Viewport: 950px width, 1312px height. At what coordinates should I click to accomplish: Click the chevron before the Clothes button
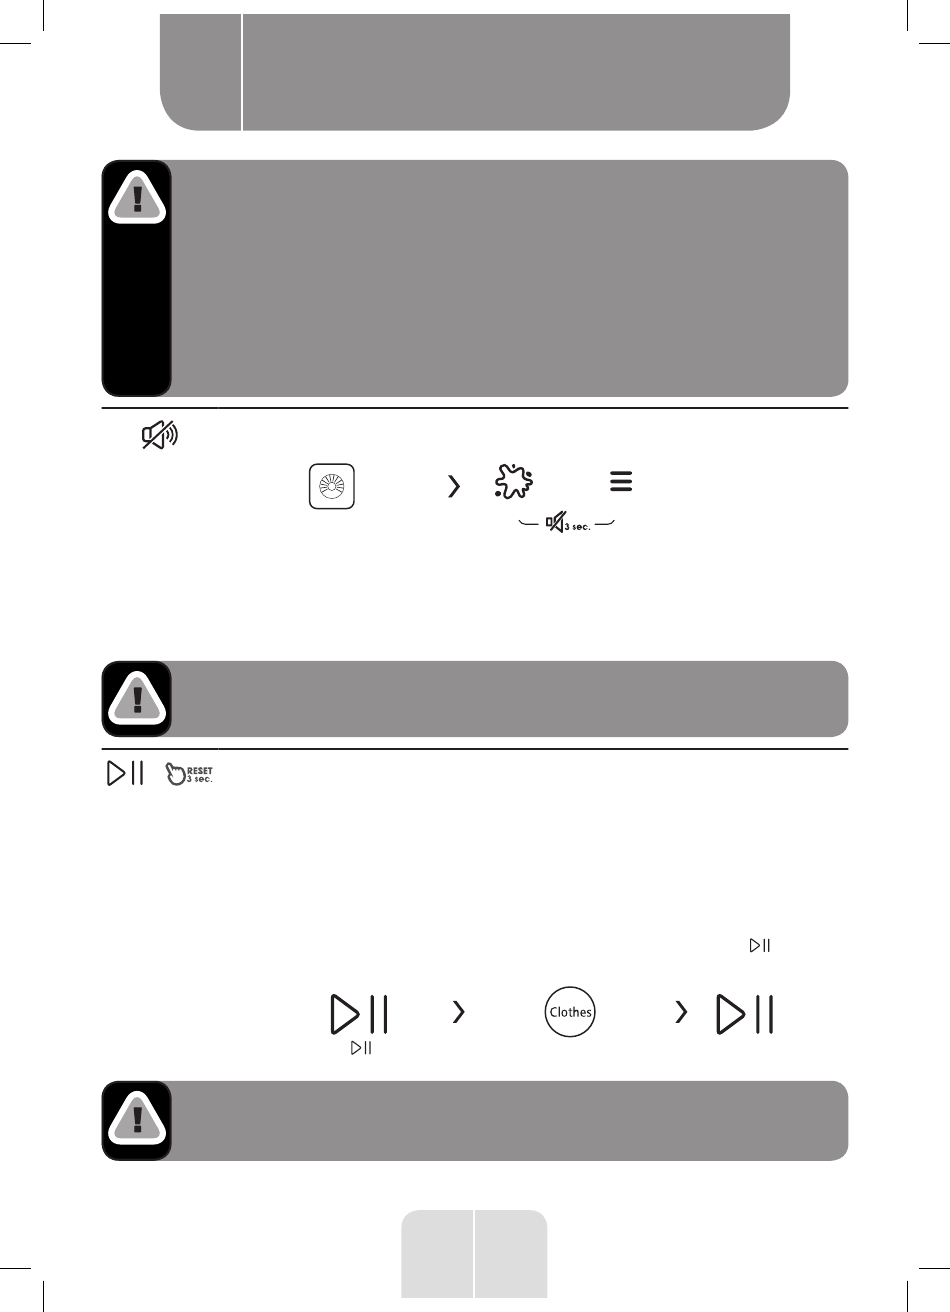pyautogui.click(x=459, y=1013)
